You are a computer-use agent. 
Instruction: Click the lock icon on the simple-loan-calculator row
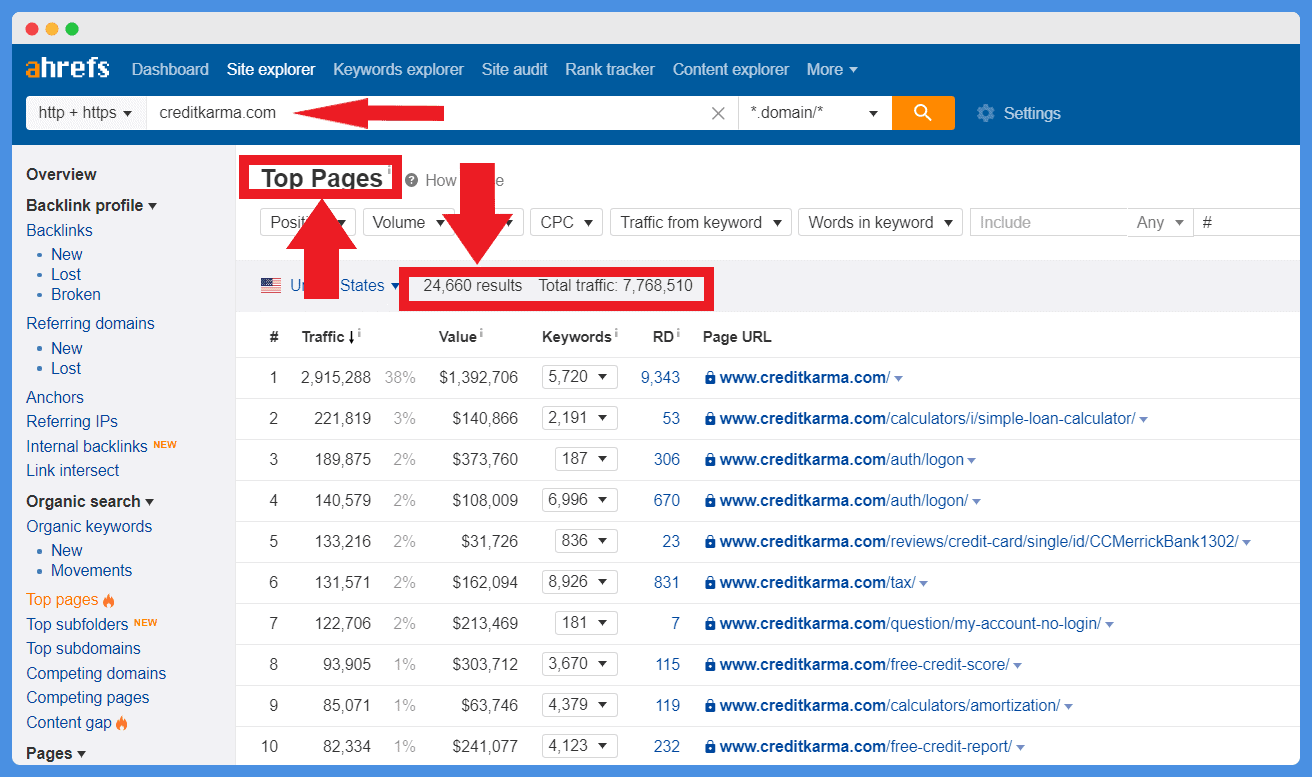[x=710, y=419]
